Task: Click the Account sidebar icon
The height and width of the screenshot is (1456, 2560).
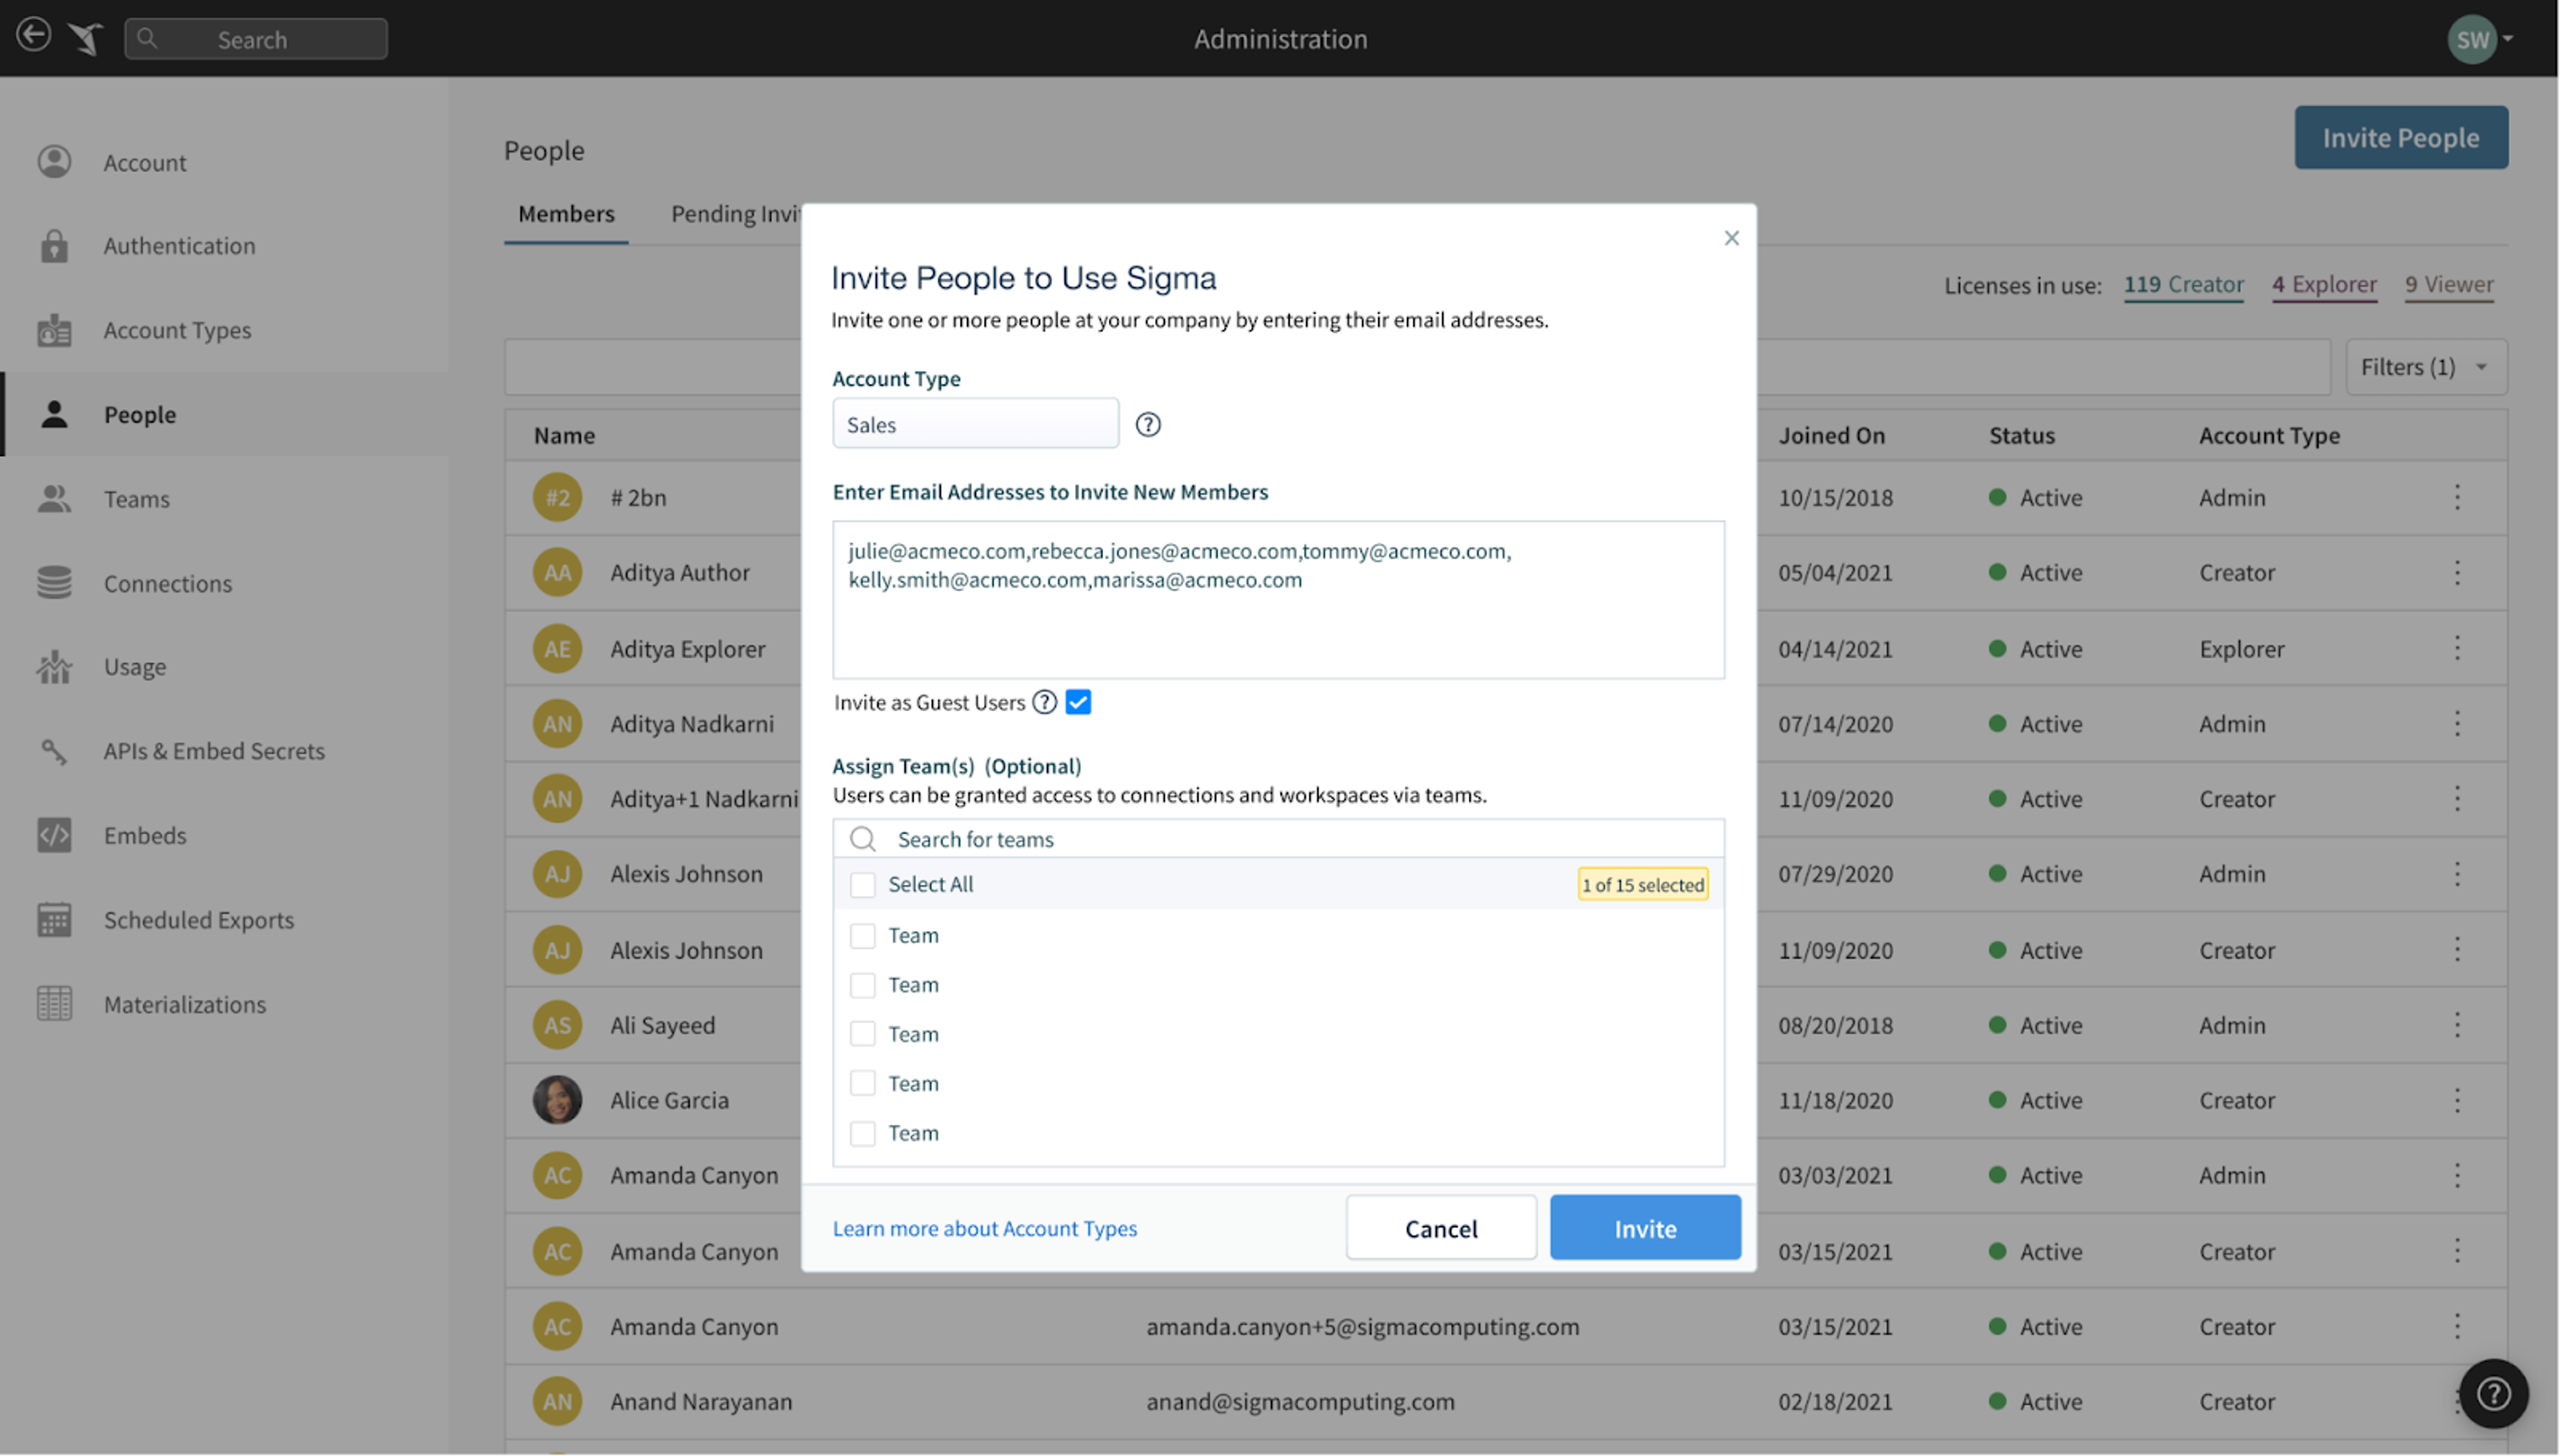Action: pyautogui.click(x=54, y=162)
